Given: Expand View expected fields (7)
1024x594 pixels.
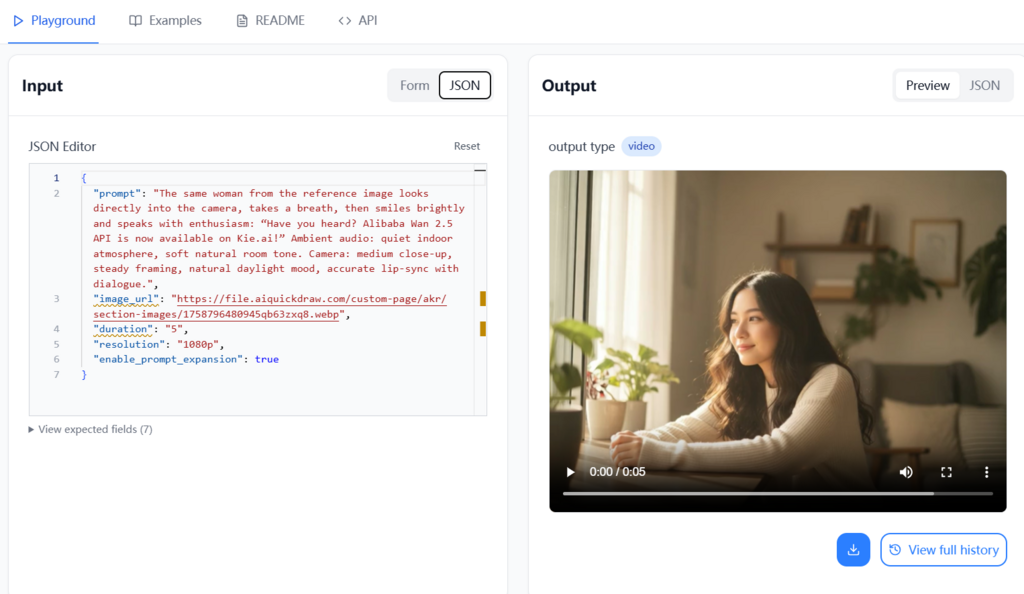Looking at the screenshot, I should pos(91,429).
